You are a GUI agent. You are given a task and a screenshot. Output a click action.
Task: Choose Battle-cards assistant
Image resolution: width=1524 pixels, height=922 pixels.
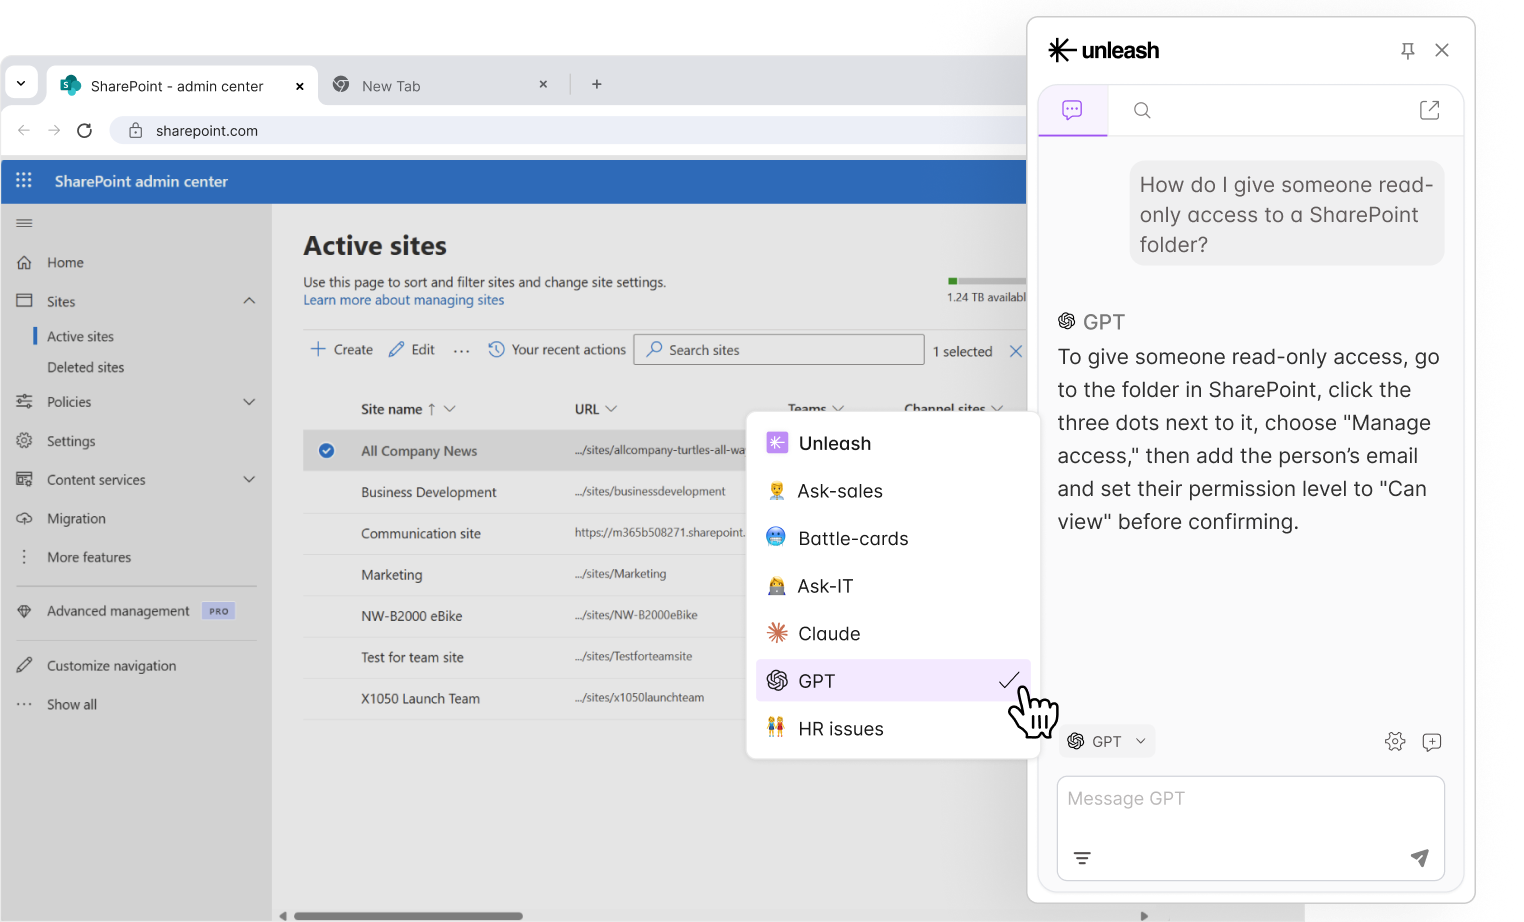[x=893, y=538]
